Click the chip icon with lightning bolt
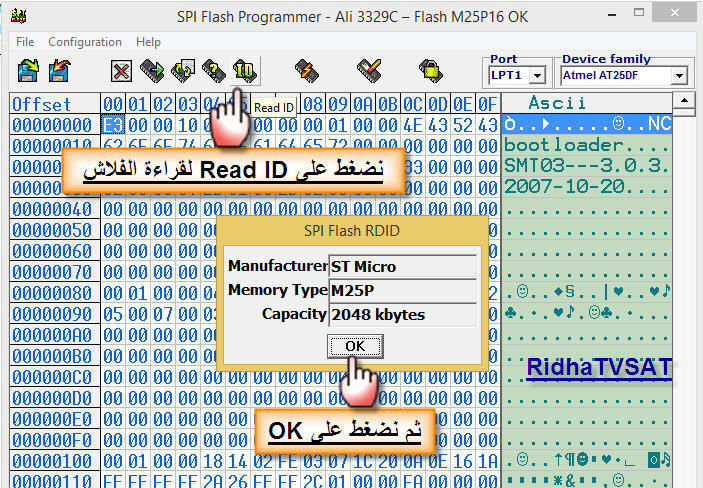 pos(306,71)
